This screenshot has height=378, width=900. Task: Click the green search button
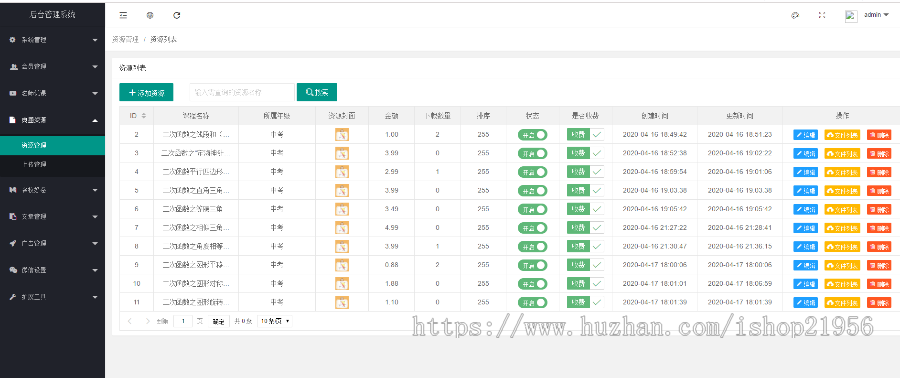[x=317, y=92]
